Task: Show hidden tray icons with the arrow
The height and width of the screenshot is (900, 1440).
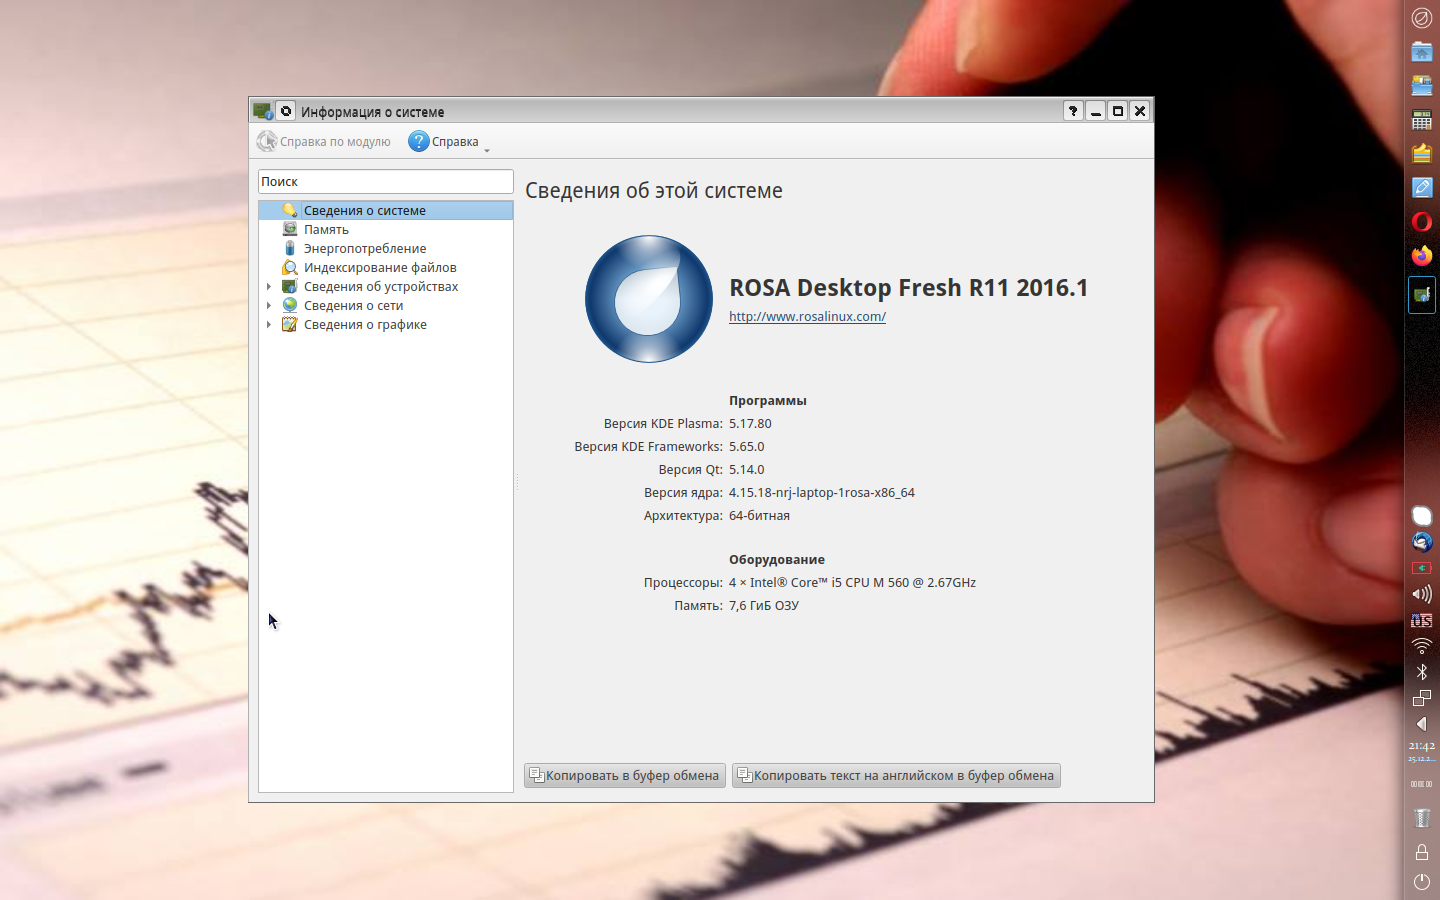Action: click(x=1421, y=724)
